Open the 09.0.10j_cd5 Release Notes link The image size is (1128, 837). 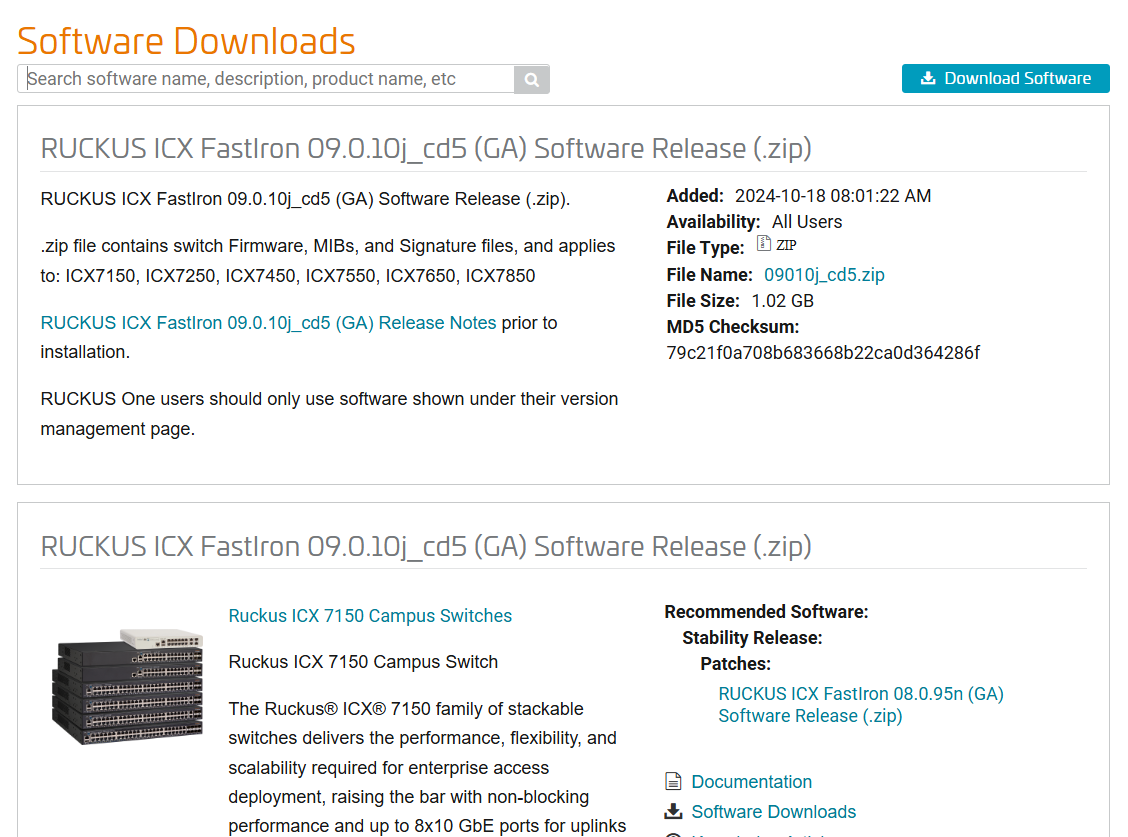point(268,322)
